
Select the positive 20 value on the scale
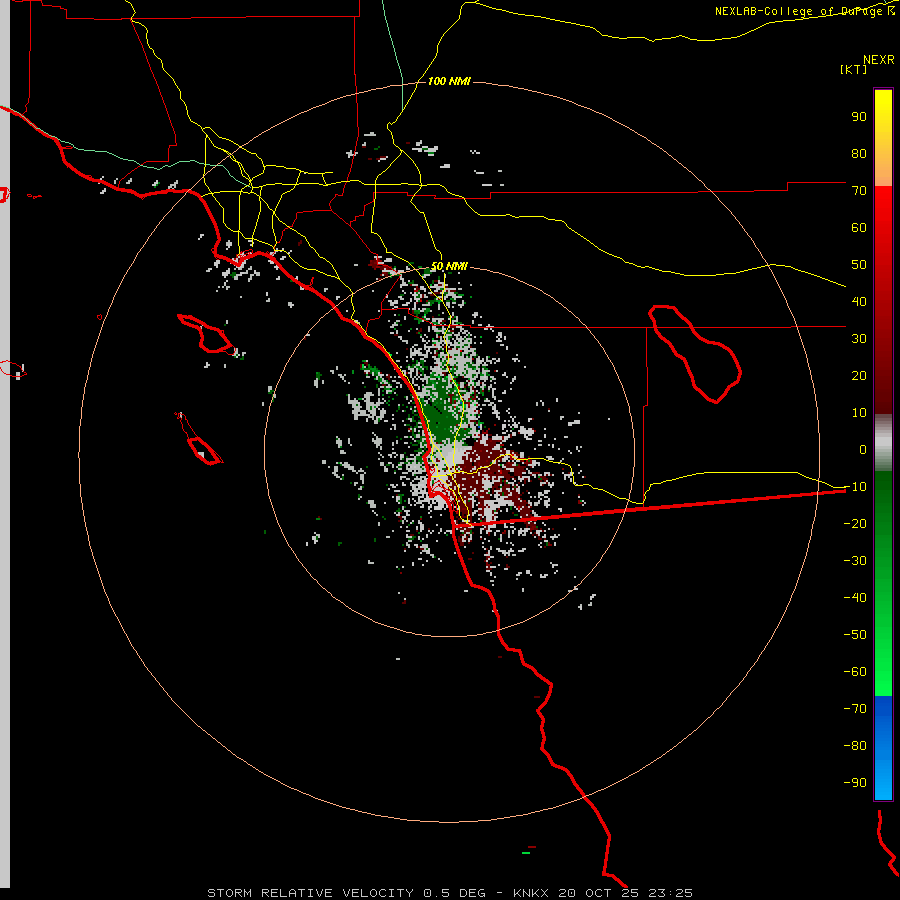859,376
